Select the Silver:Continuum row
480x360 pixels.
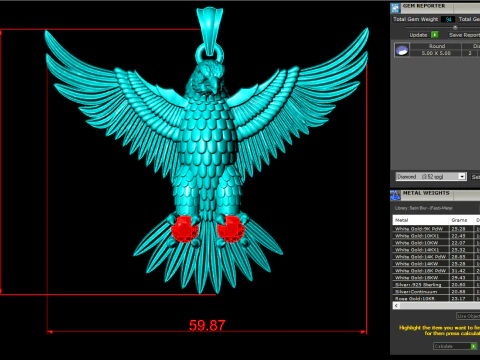click(436, 292)
